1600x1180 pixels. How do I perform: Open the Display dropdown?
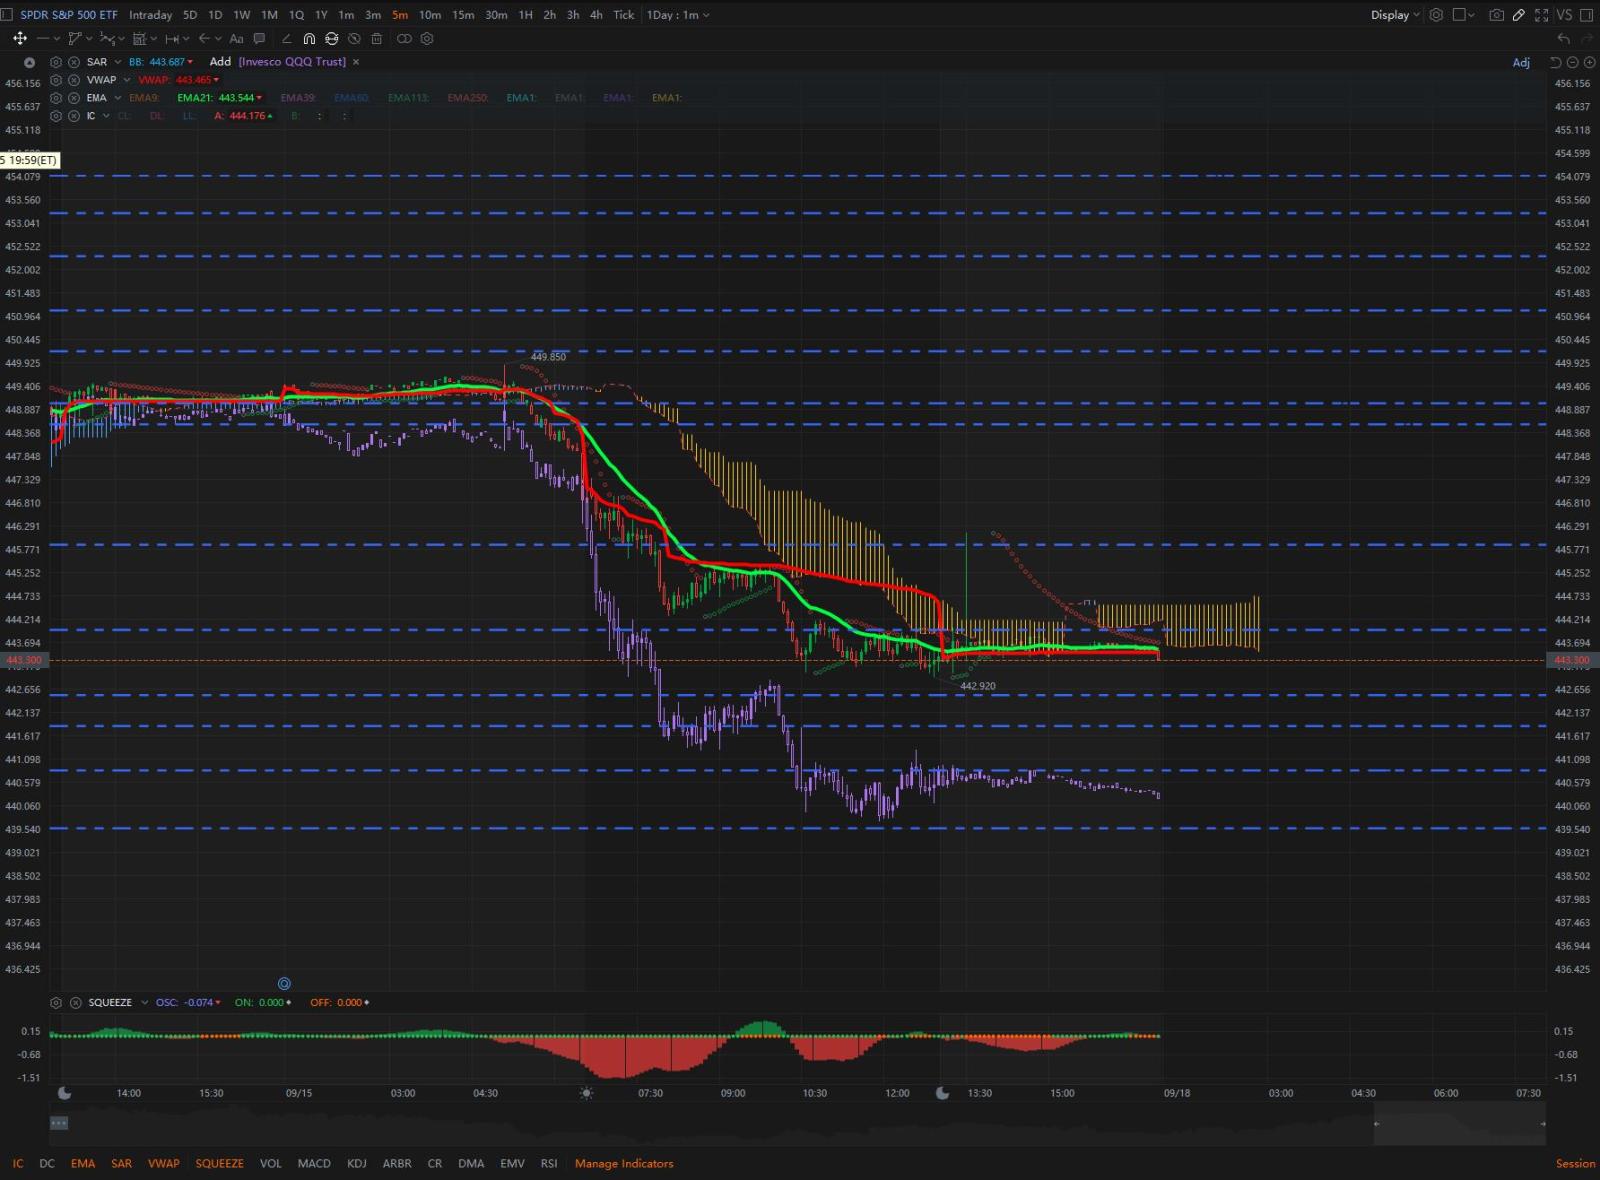1395,15
